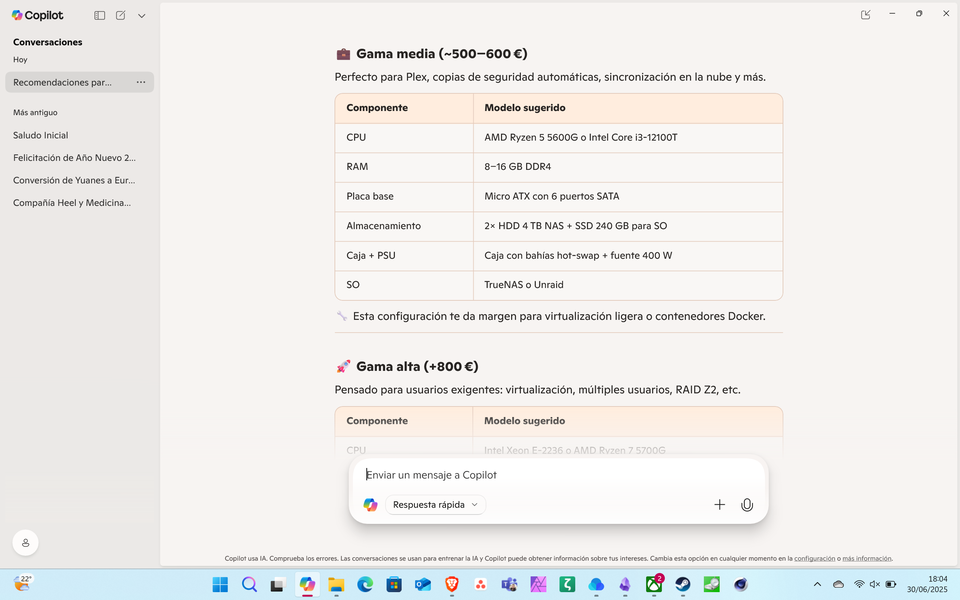Show hidden system tray icons
The width and height of the screenshot is (960, 600).
[817, 585]
